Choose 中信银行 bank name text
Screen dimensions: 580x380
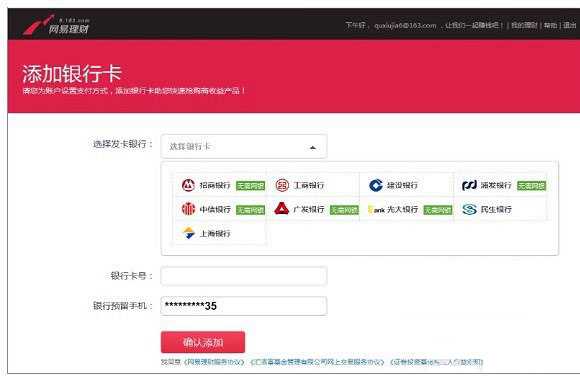pyautogui.click(x=215, y=209)
